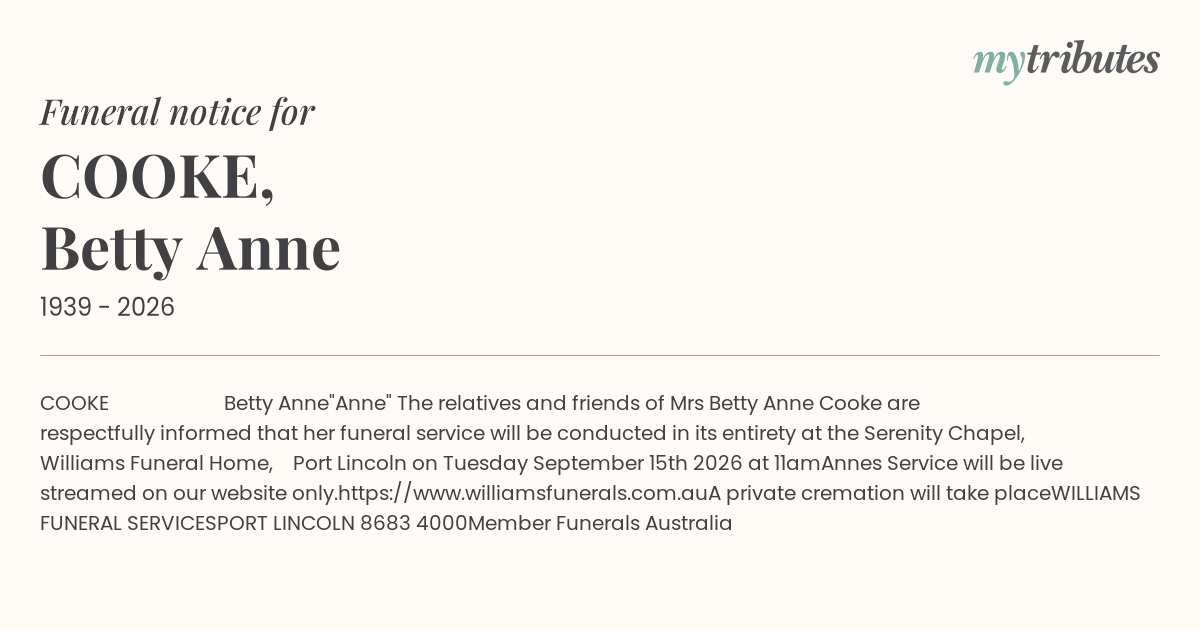Click the 'Williams Funeral Home' text

coord(154,464)
